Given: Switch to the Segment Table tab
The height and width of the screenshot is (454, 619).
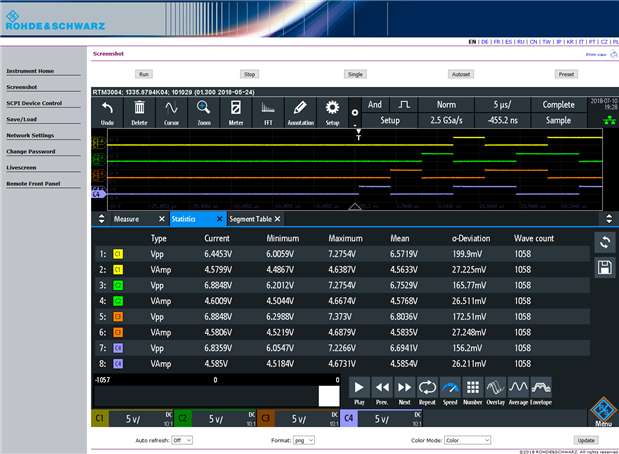Looking at the screenshot, I should [x=251, y=218].
